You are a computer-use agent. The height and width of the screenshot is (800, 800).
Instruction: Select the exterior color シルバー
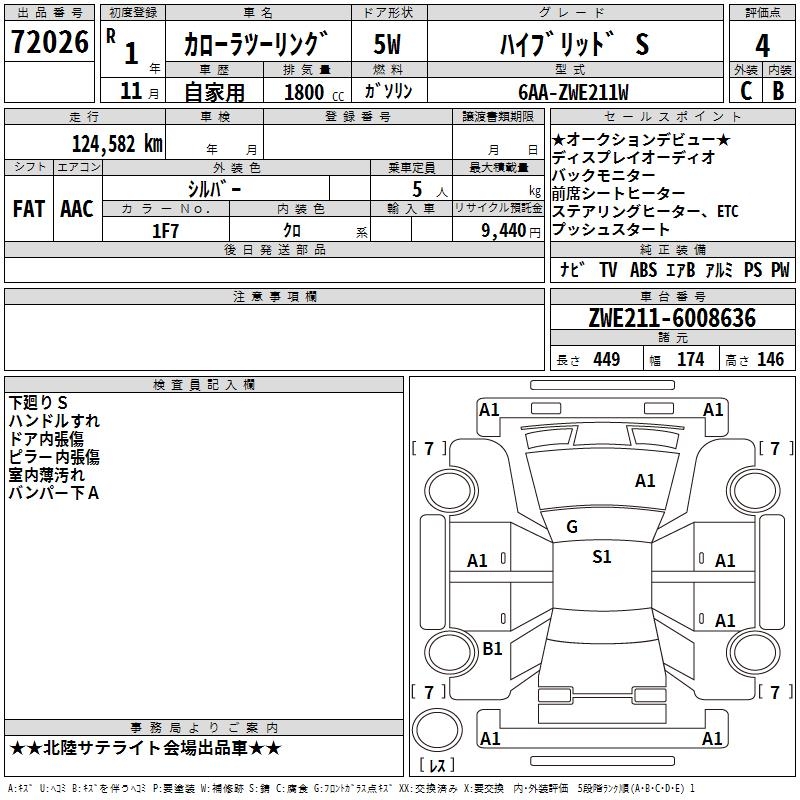pyautogui.click(x=215, y=189)
